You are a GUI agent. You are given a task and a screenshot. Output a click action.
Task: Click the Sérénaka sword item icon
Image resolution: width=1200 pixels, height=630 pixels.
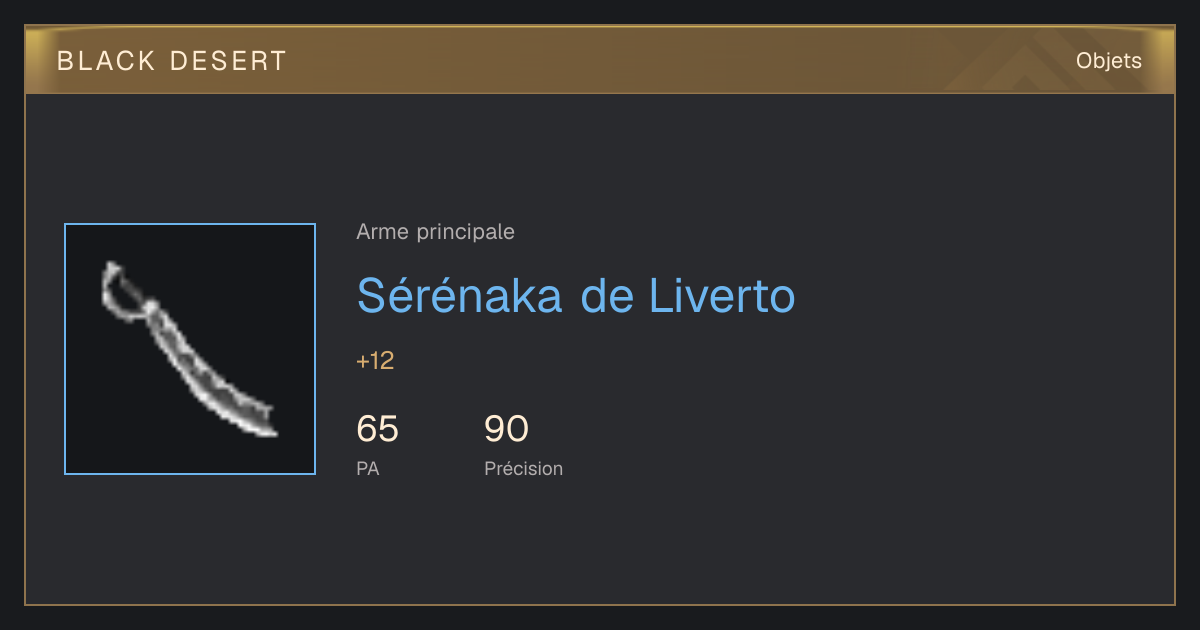click(190, 349)
